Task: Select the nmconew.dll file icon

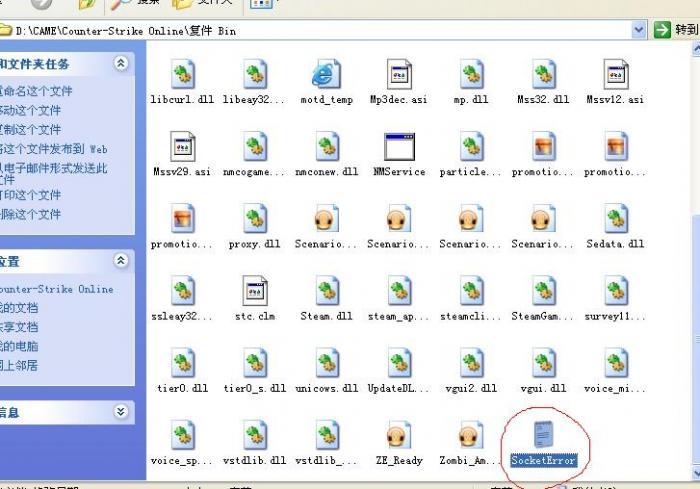Action: 327,146
